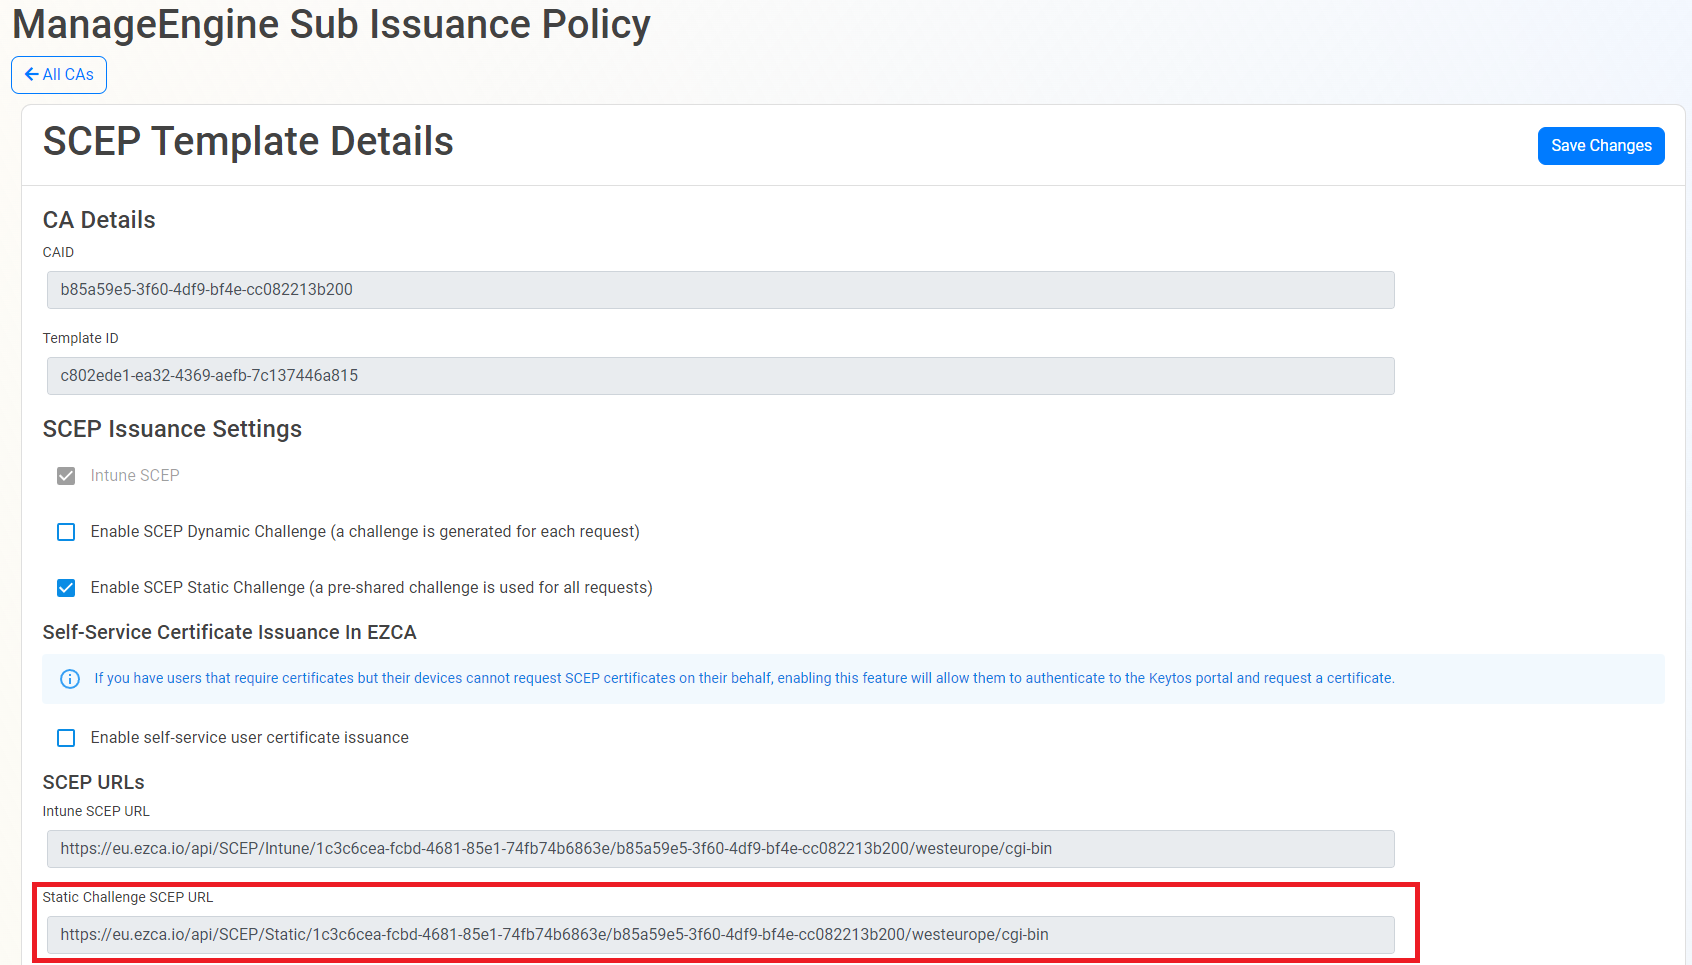
Task: Click the 'CAID' label
Action: pyautogui.click(x=58, y=252)
